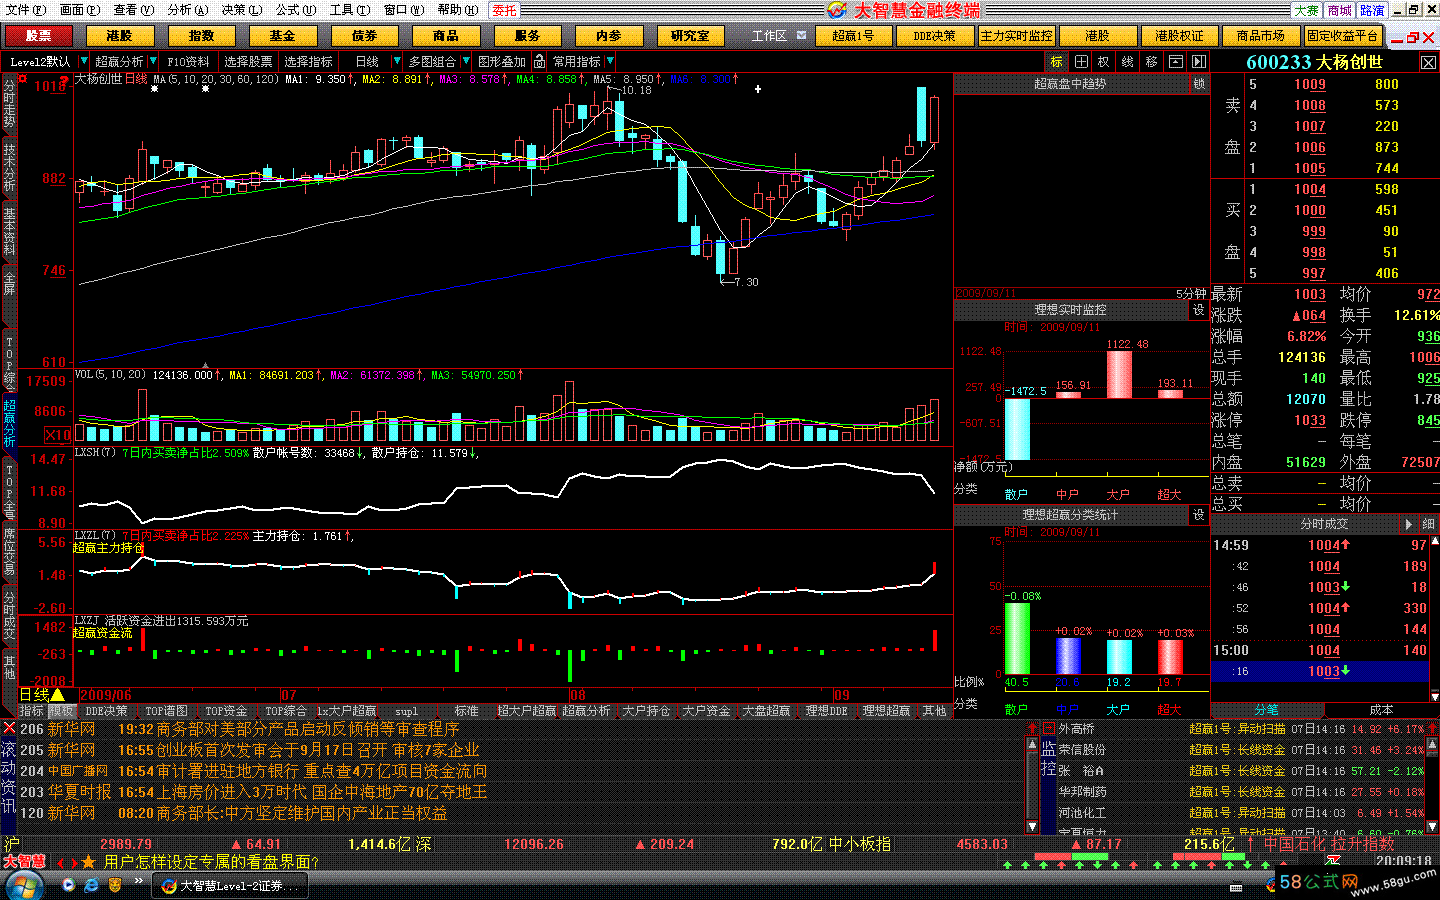This screenshot has height=900, width=1440.
Task: Select the 线 line drawing icon
Action: coord(1128,62)
